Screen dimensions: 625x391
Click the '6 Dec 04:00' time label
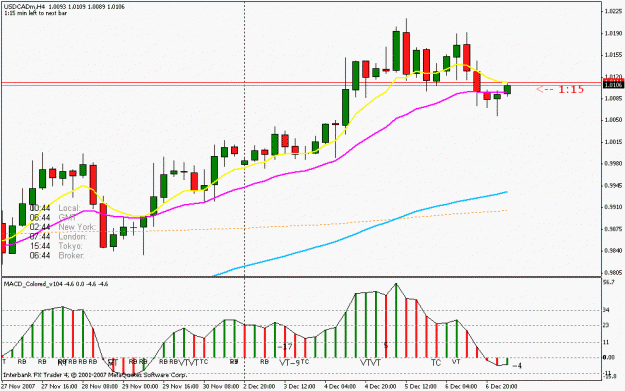click(x=462, y=387)
